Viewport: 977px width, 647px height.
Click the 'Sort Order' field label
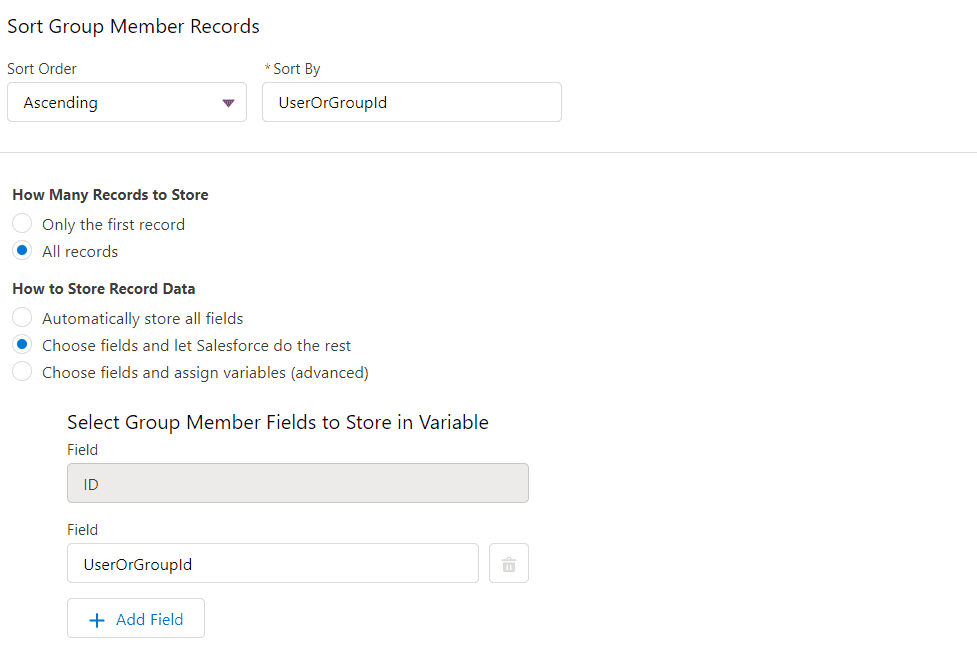click(x=42, y=69)
